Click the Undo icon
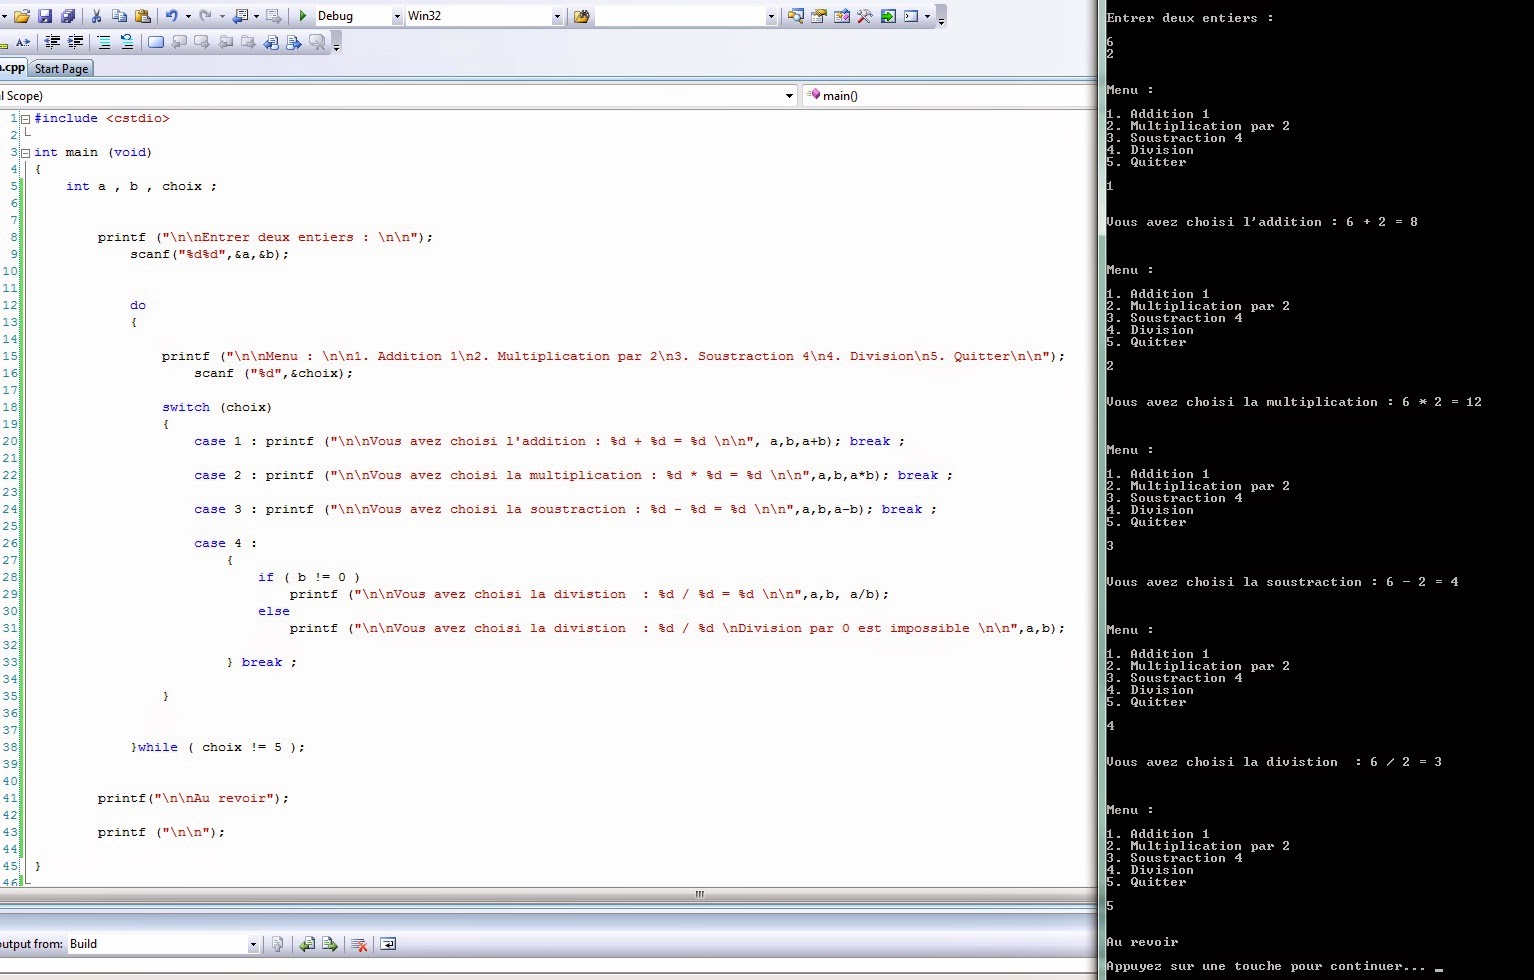Viewport: 1534px width, 980px height. 170,15
